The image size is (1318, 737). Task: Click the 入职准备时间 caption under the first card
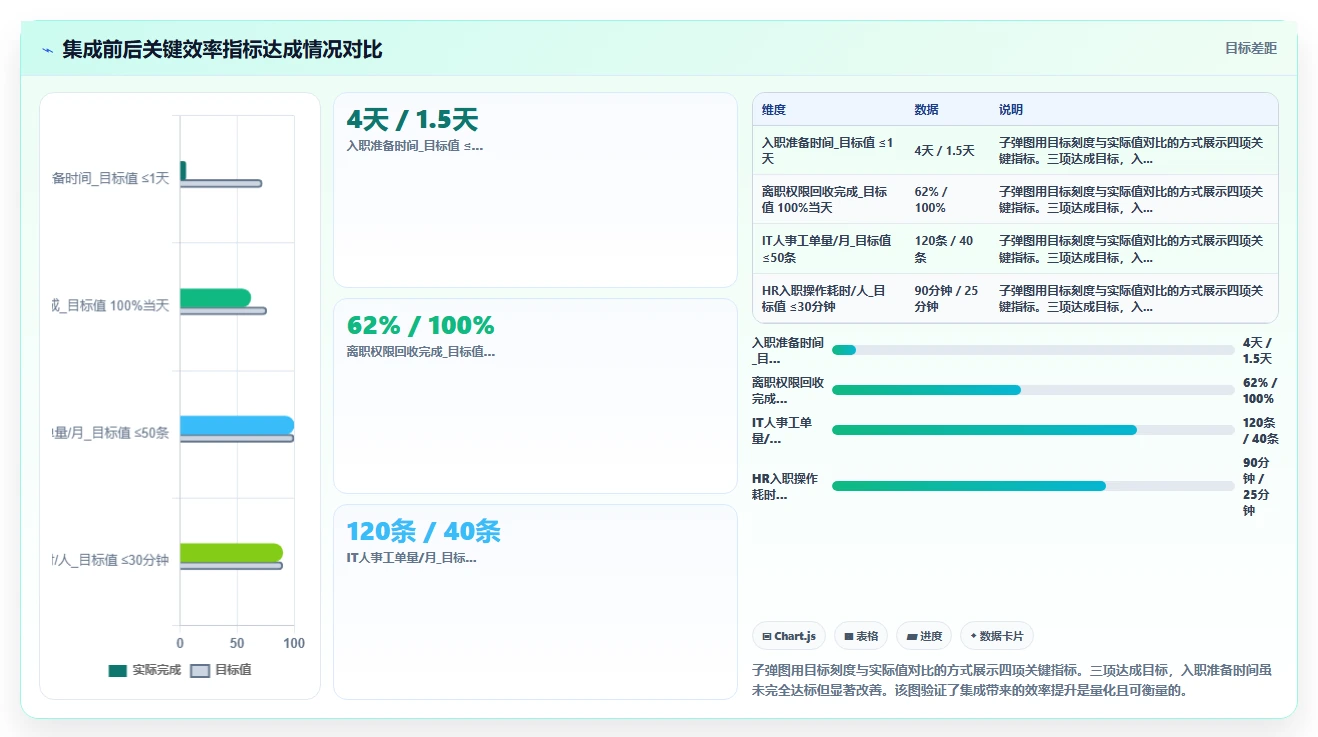pyautogui.click(x=415, y=145)
